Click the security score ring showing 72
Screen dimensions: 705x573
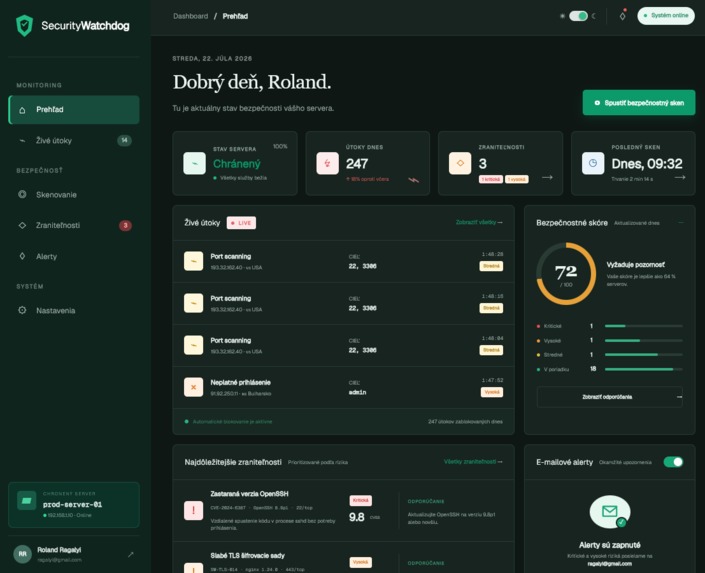(x=566, y=273)
